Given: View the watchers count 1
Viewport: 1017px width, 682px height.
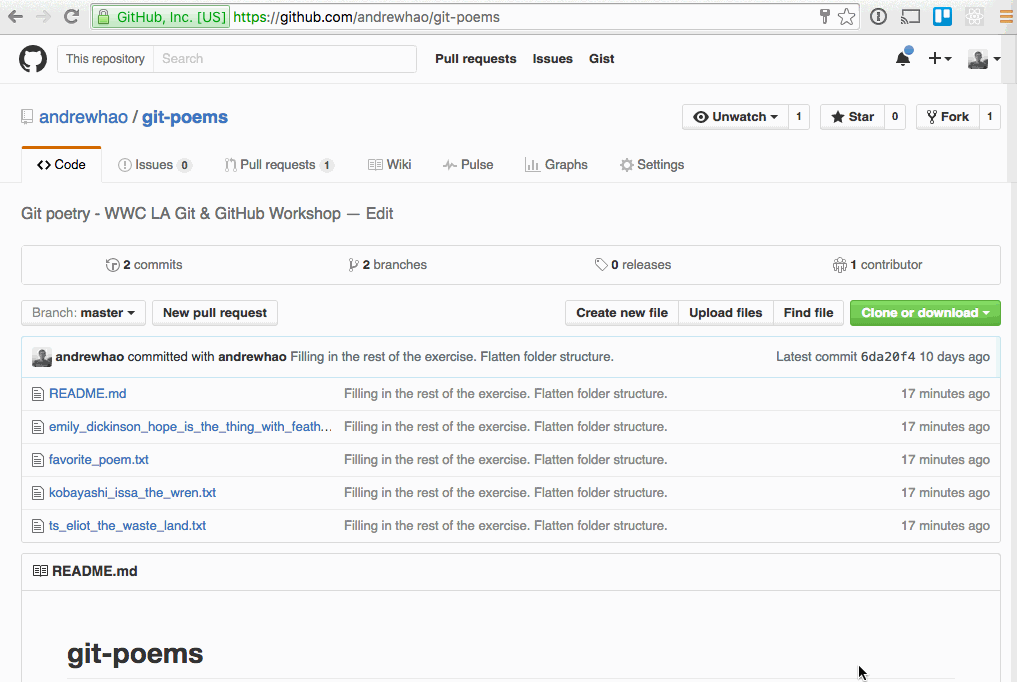Looking at the screenshot, I should pyautogui.click(x=798, y=117).
